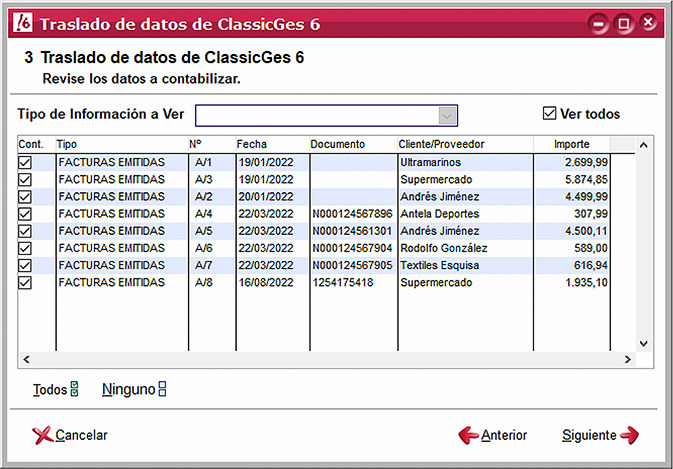The width and height of the screenshot is (673, 469).
Task: Uncheck Cont. box for invoice A/5
Action: pos(25,231)
